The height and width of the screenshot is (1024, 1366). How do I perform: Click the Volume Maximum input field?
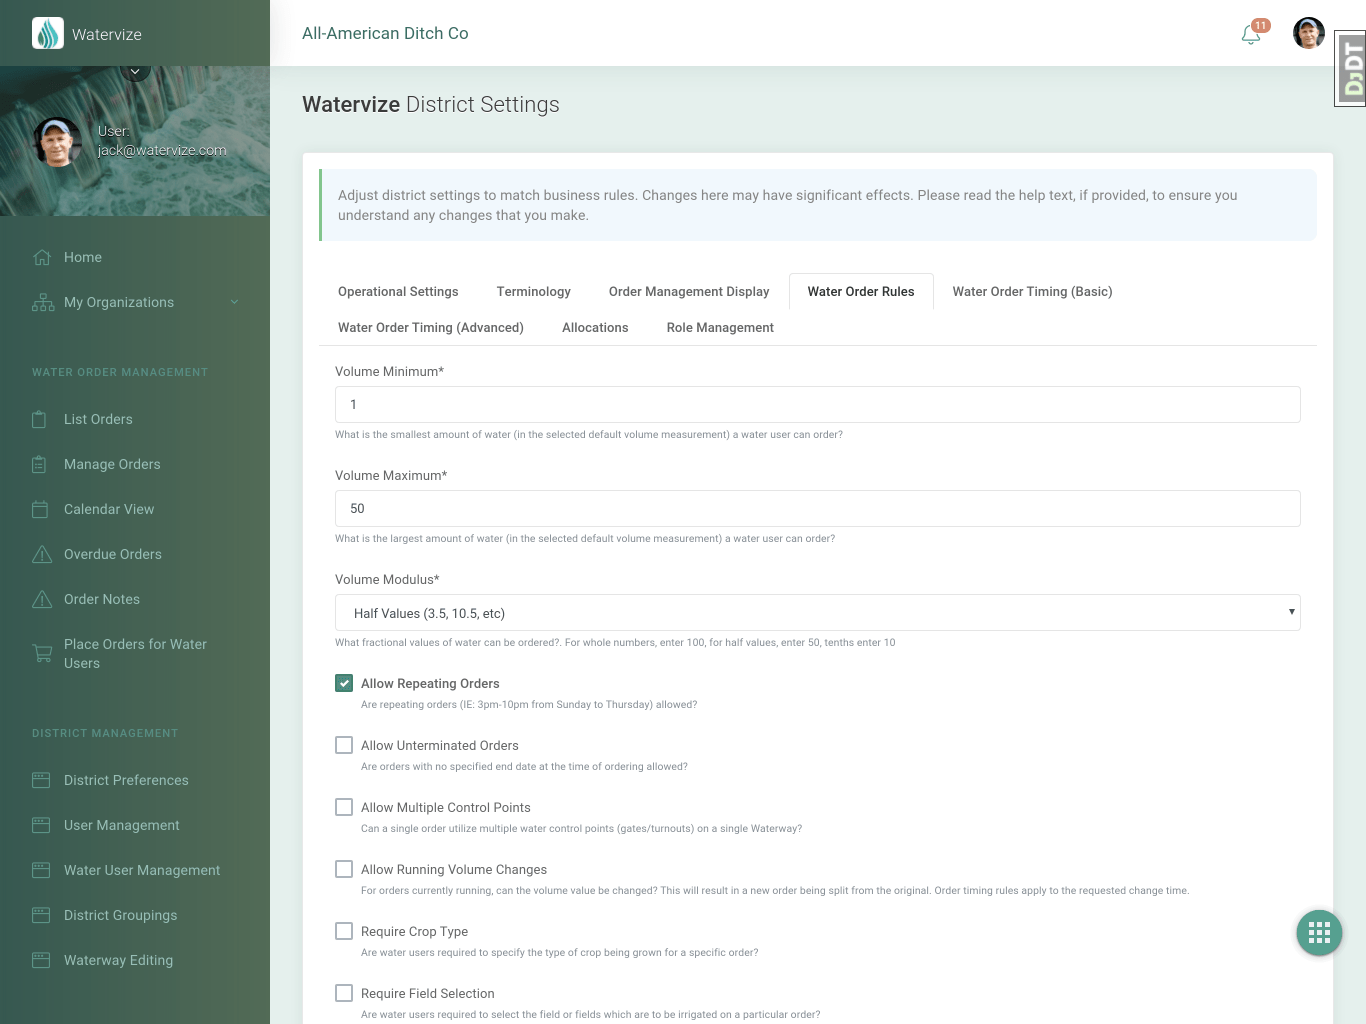817,508
